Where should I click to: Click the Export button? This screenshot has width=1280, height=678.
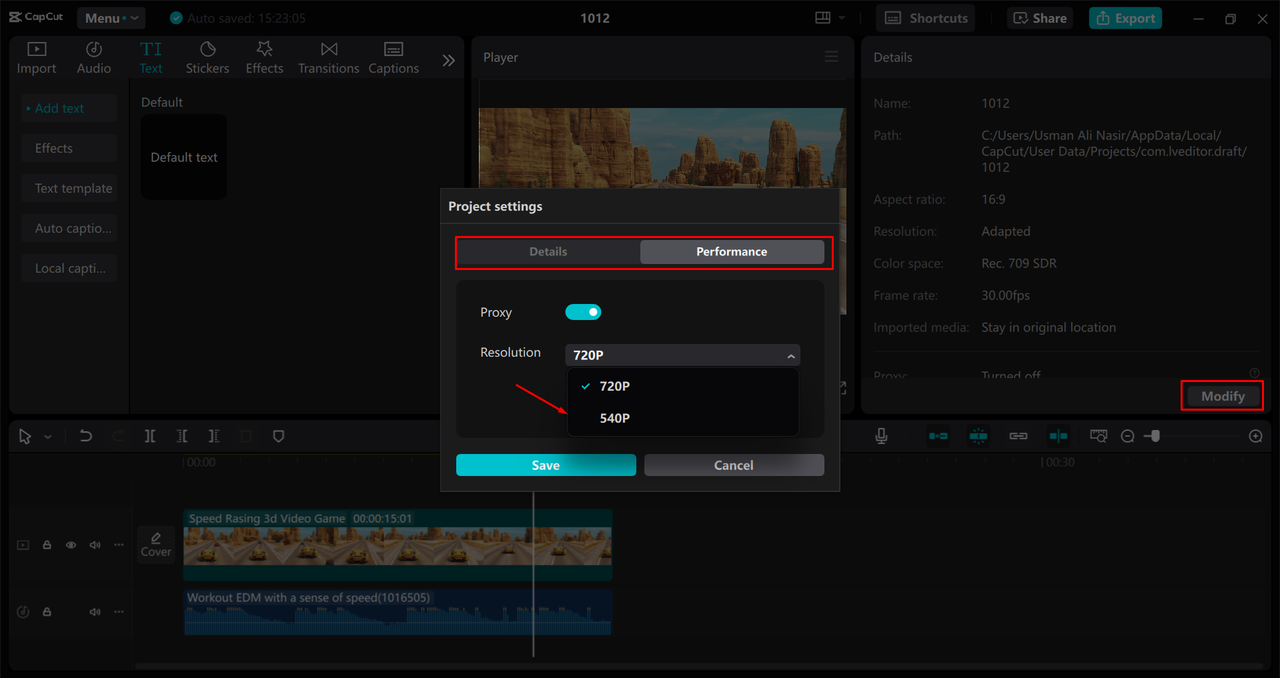coord(1125,18)
